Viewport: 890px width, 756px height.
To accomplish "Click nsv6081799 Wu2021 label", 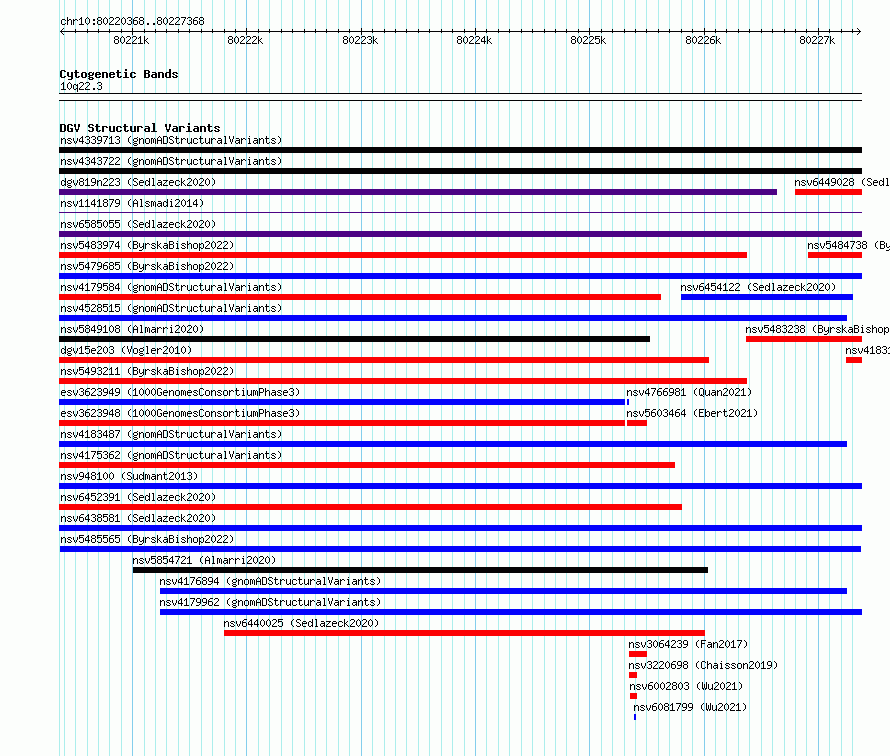I will click(x=690, y=707).
